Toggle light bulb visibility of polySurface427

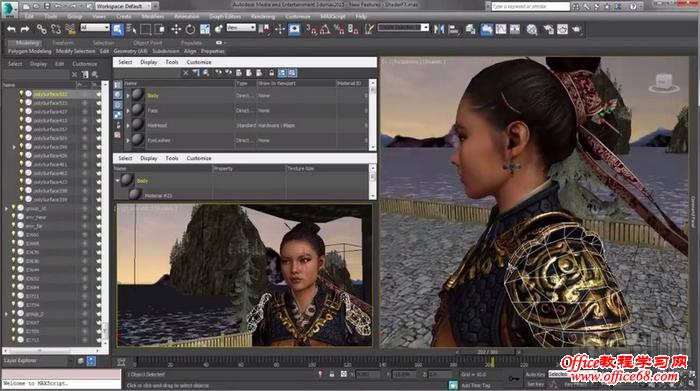[x=21, y=112]
